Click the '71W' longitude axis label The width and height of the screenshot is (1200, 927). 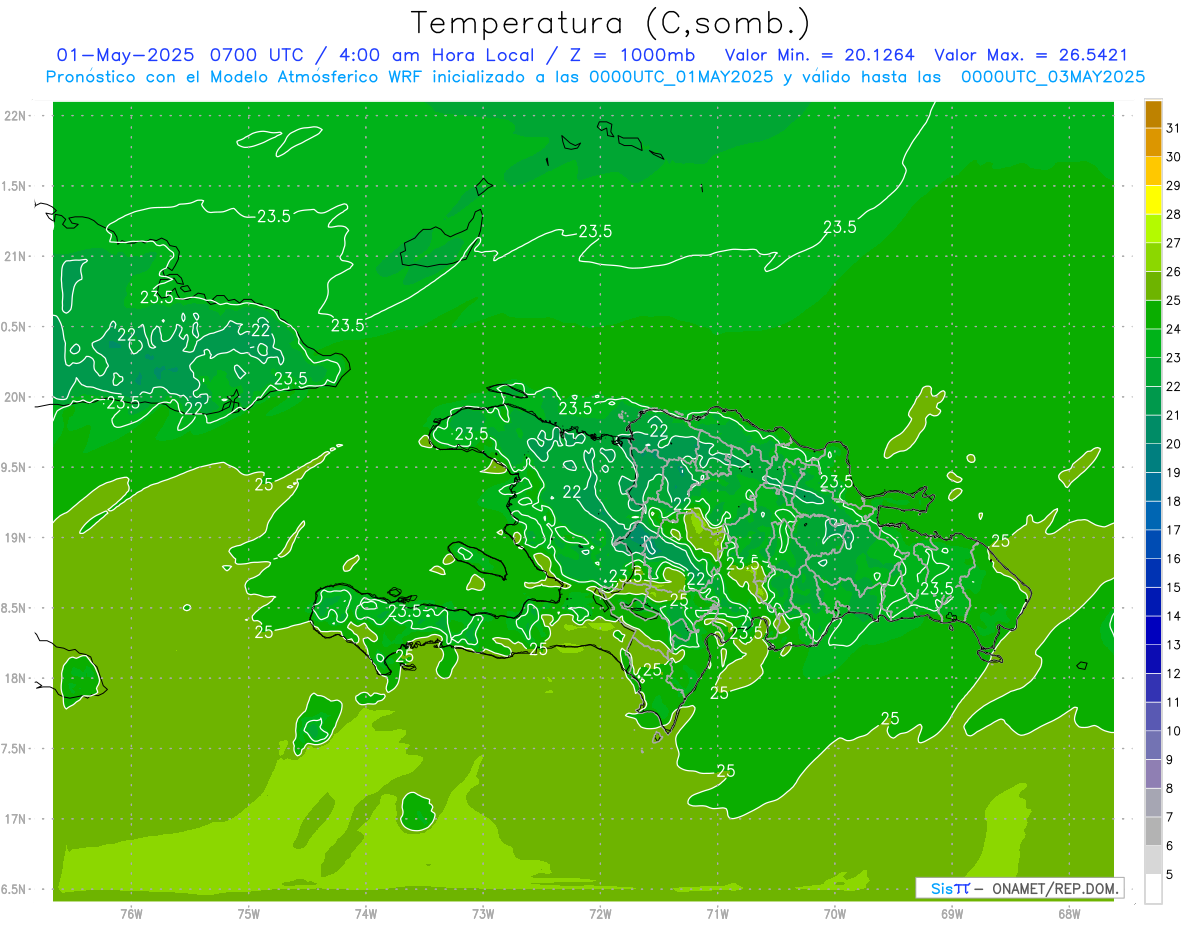point(717,913)
